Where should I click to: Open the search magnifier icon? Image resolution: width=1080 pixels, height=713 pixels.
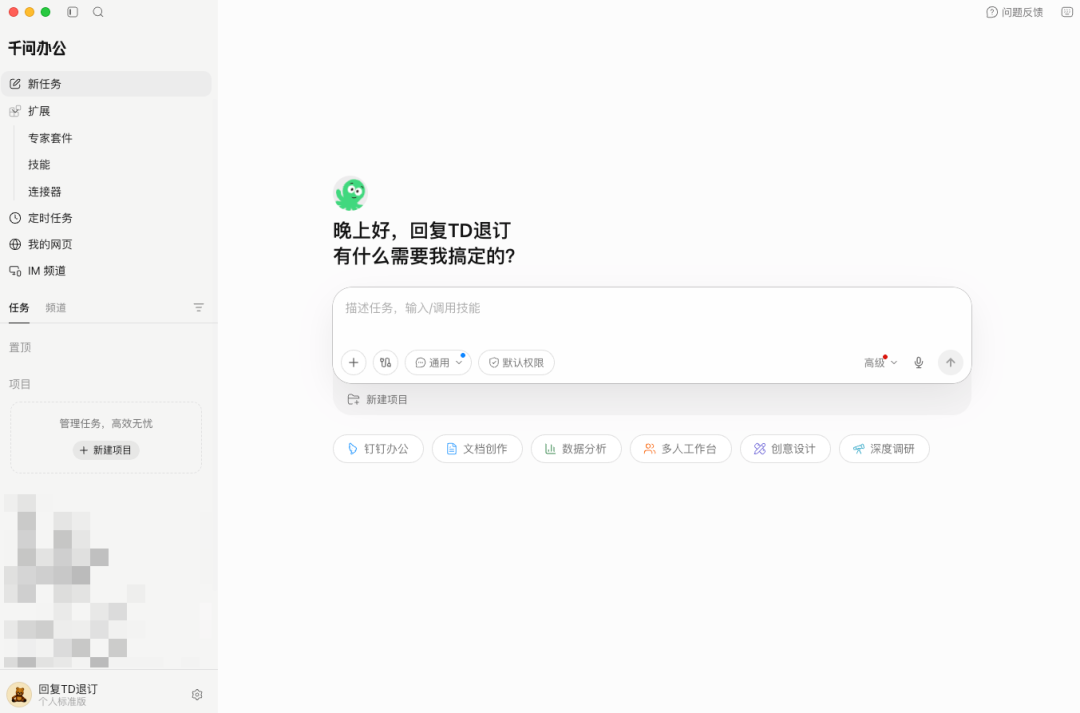tap(98, 12)
